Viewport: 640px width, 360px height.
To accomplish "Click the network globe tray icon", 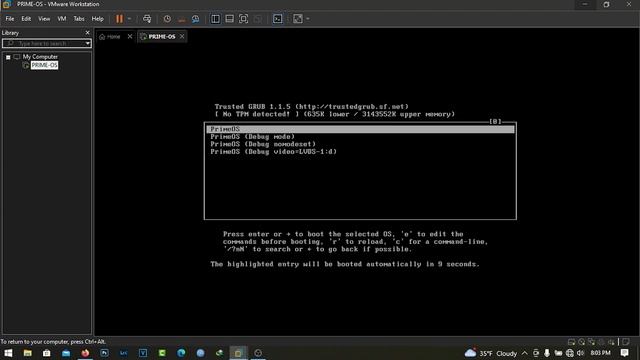I will coord(570,353).
